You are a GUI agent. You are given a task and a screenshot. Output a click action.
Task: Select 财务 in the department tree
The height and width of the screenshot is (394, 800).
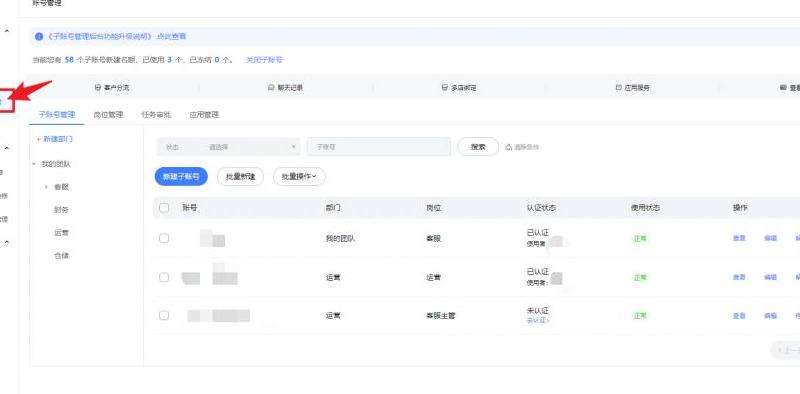coord(61,210)
